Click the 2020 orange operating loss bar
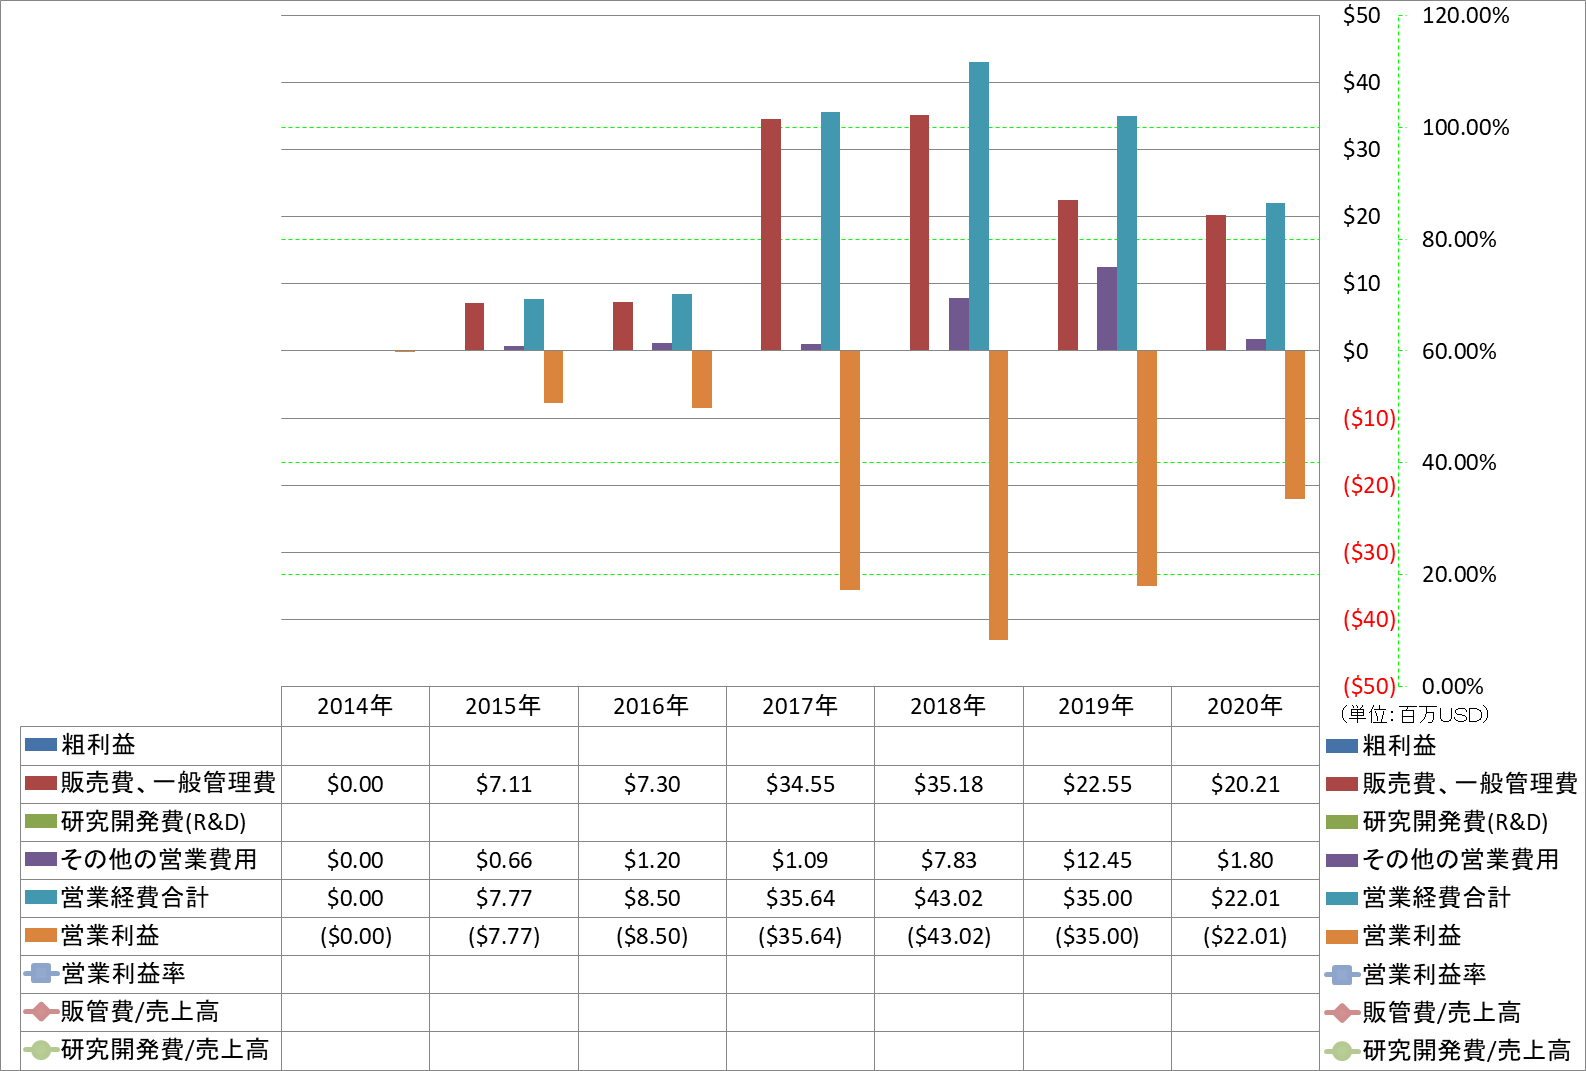1586x1071 pixels. [x=1295, y=425]
